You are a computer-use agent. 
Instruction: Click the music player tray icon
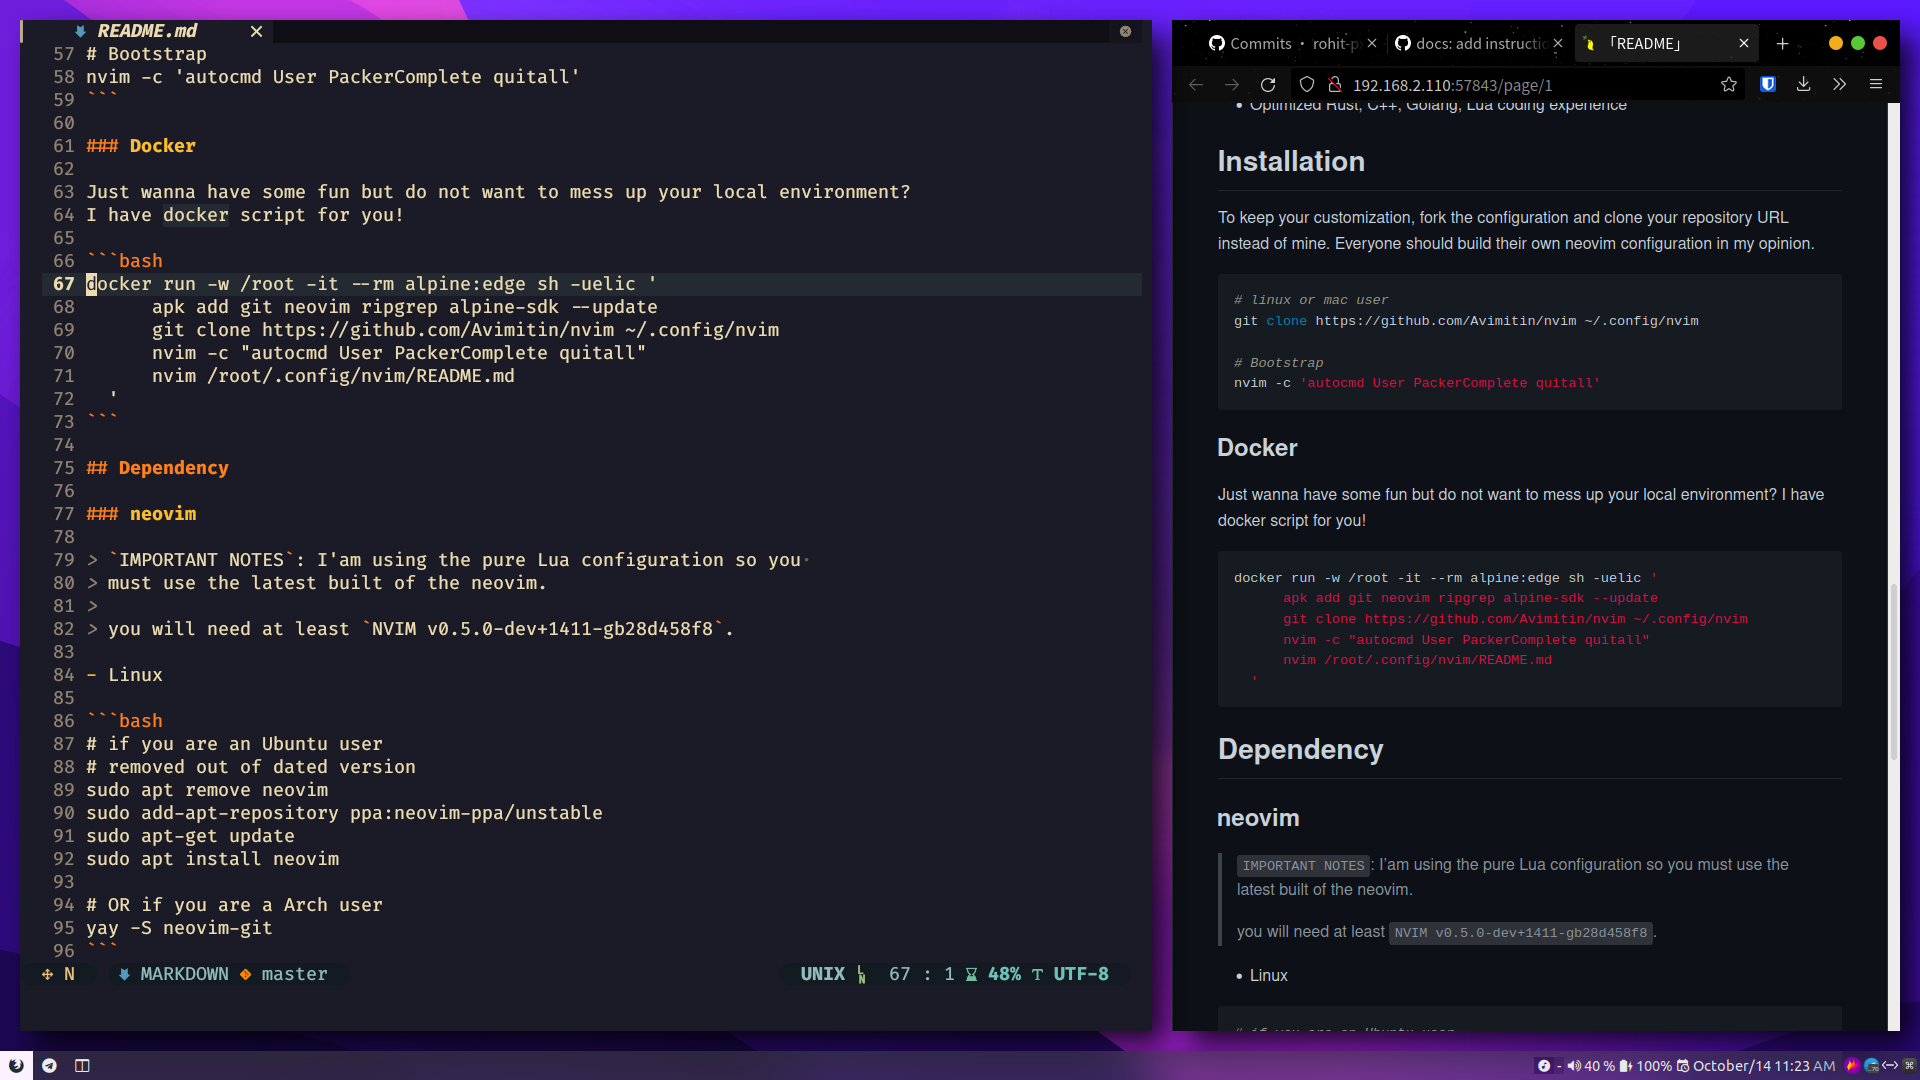pos(1544,1066)
